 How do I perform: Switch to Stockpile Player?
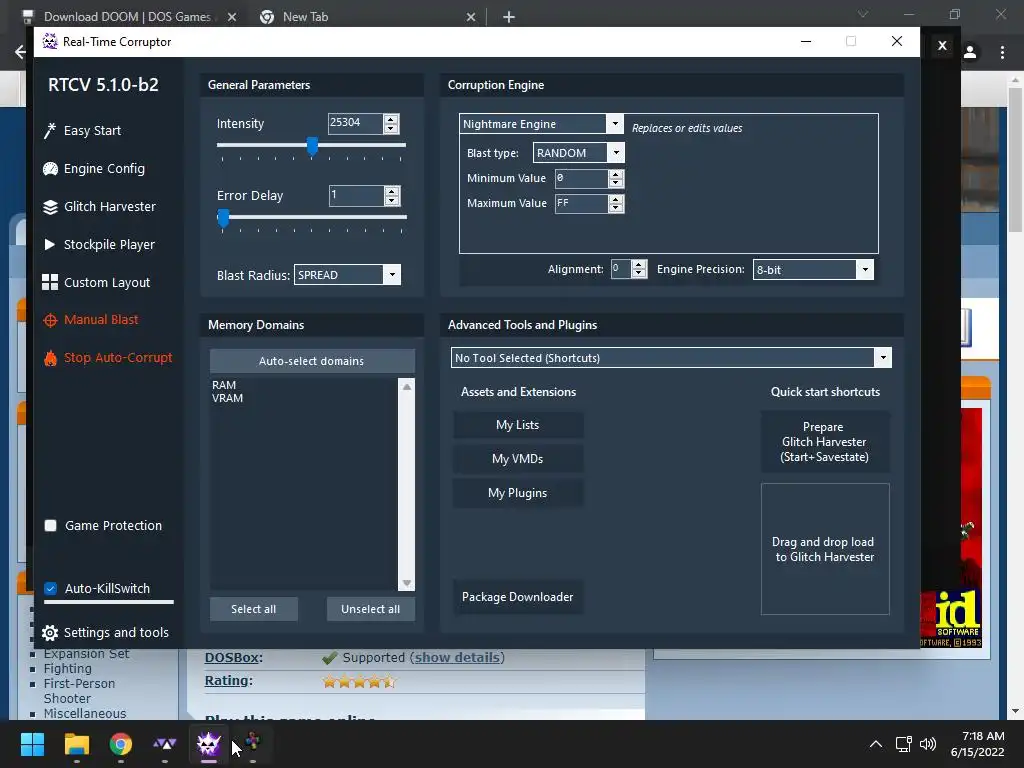109,244
